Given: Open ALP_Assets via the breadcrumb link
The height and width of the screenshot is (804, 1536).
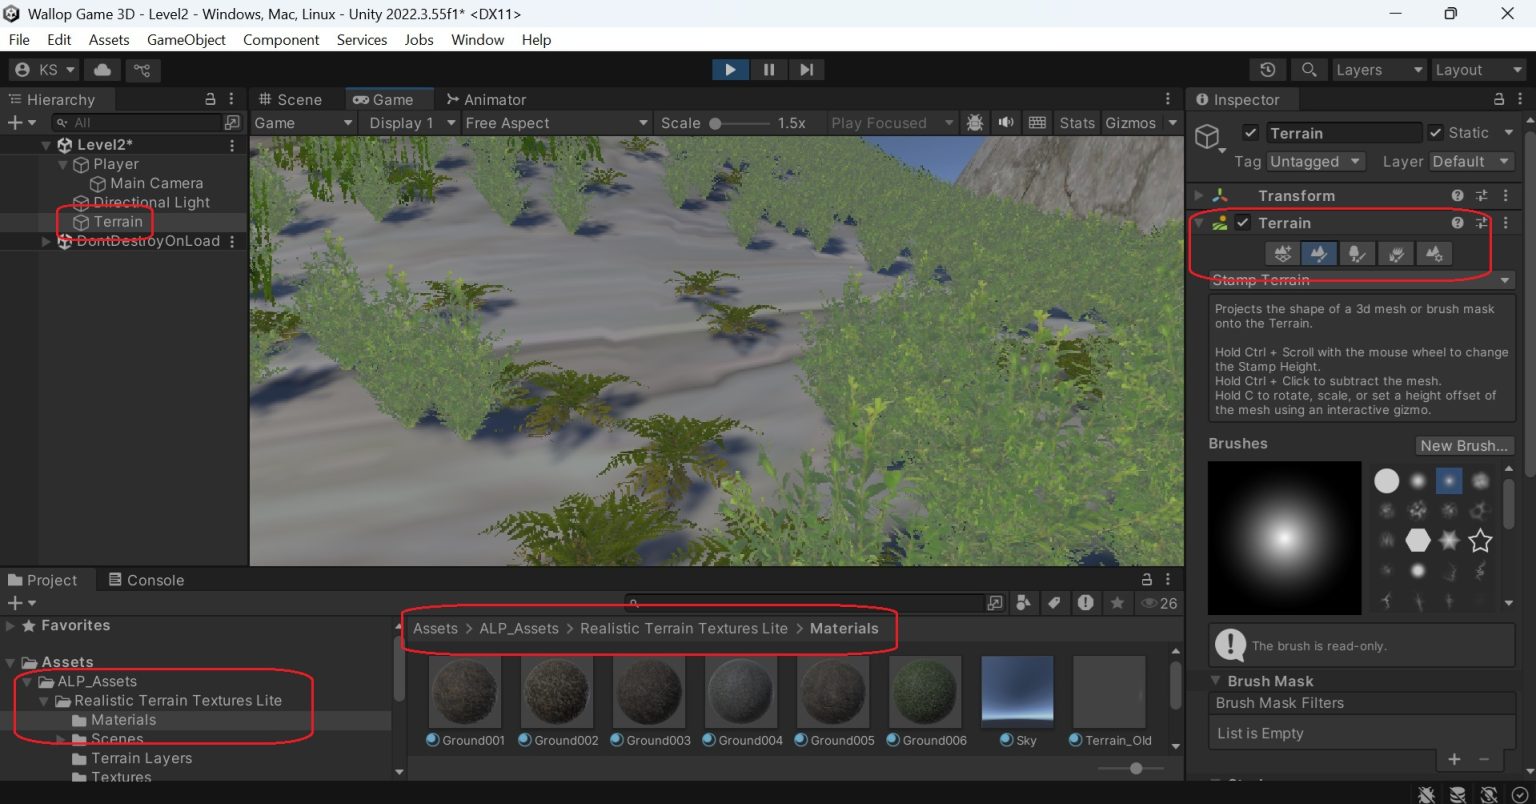Looking at the screenshot, I should pyautogui.click(x=519, y=628).
